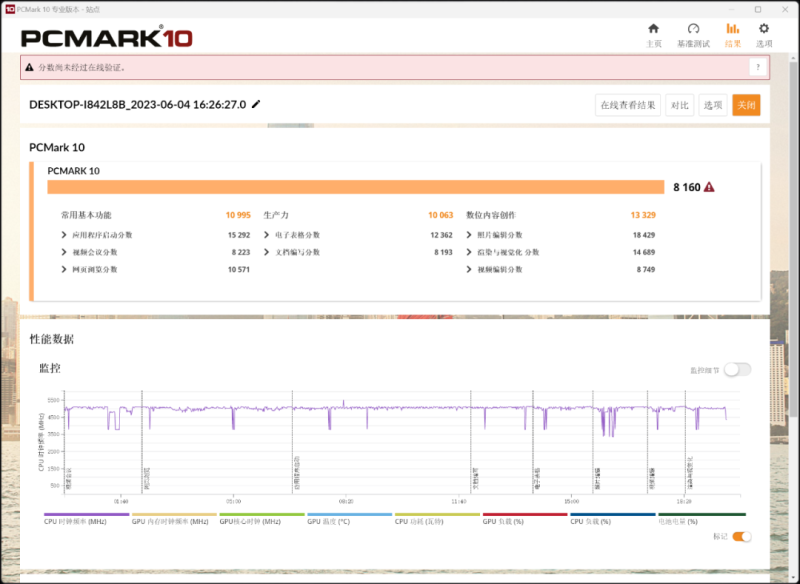800x584 pixels.
Task: Expand the 照片编辑分数 row
Action: click(x=470, y=235)
